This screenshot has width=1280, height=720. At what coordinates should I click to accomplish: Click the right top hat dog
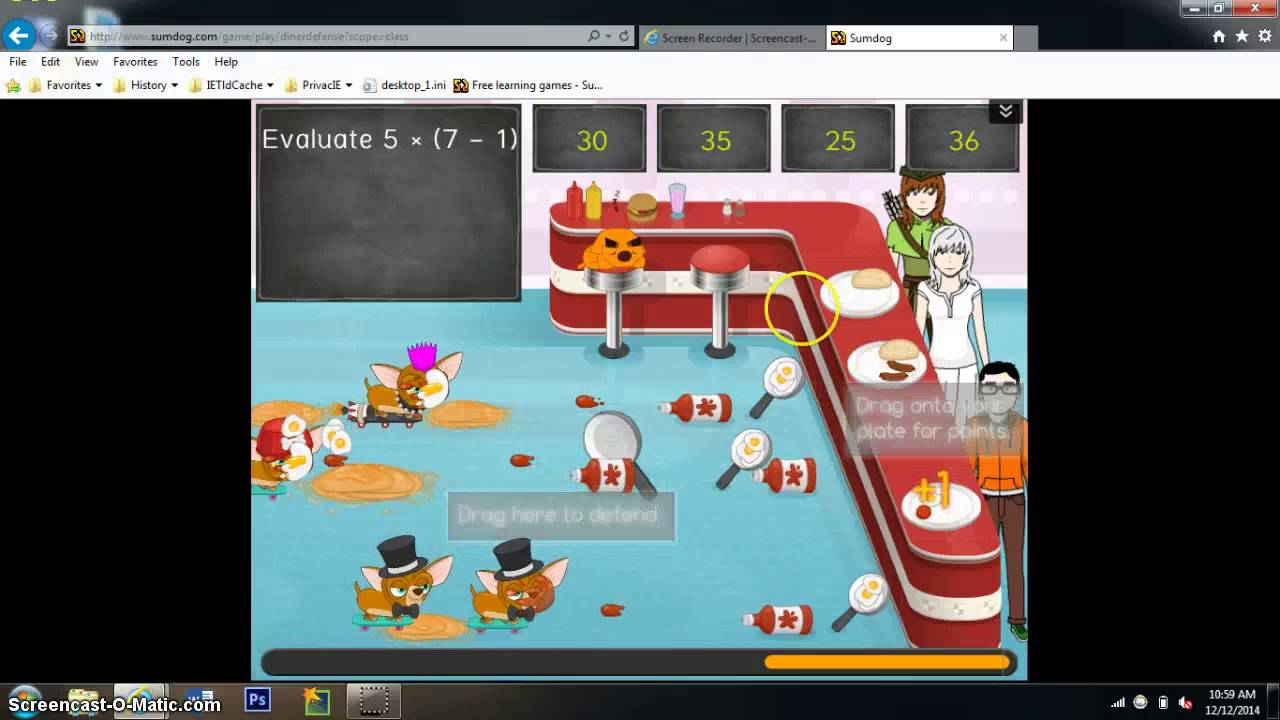(518, 587)
